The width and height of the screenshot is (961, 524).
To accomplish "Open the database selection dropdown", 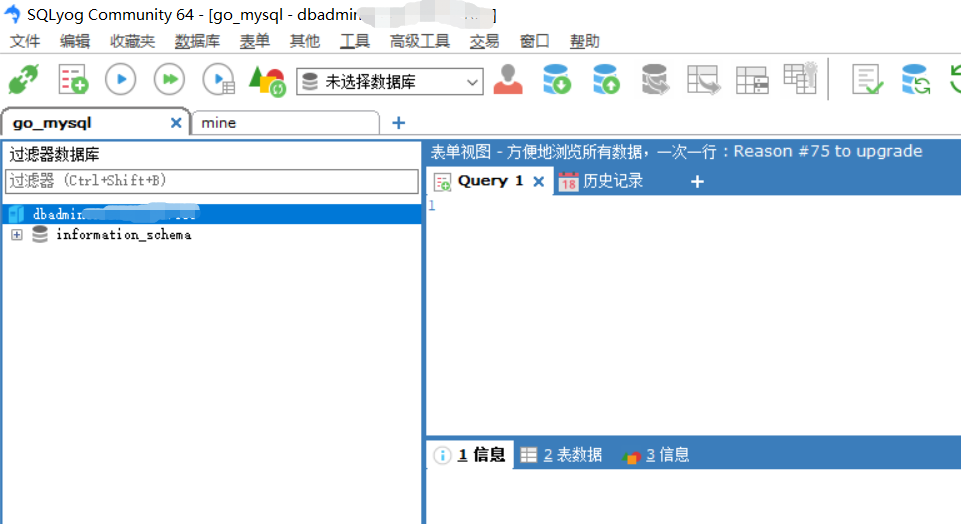I will (390, 82).
